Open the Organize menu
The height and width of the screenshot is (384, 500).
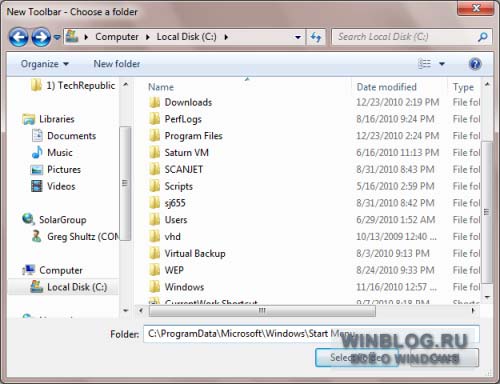(45, 64)
